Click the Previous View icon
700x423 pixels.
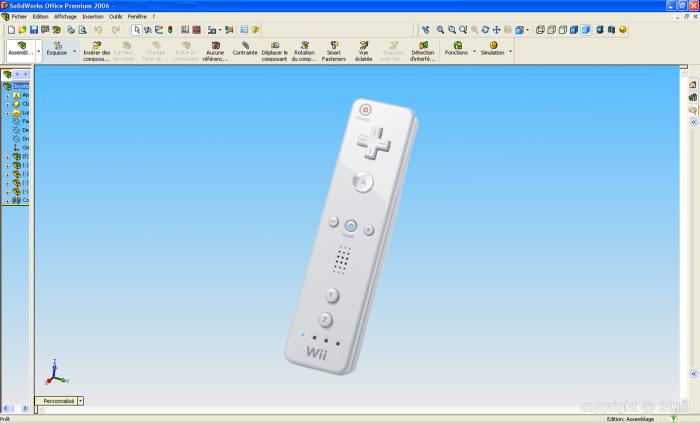pos(426,30)
